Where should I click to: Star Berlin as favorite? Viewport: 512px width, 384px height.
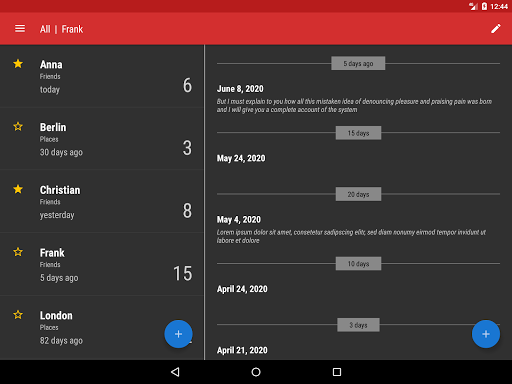click(x=18, y=126)
